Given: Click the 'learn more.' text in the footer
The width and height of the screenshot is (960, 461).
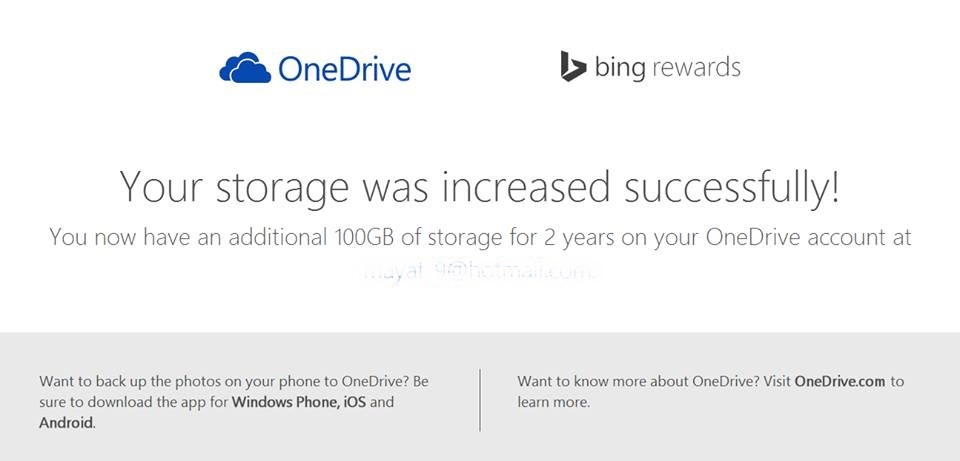Looking at the screenshot, I should pos(553,402).
